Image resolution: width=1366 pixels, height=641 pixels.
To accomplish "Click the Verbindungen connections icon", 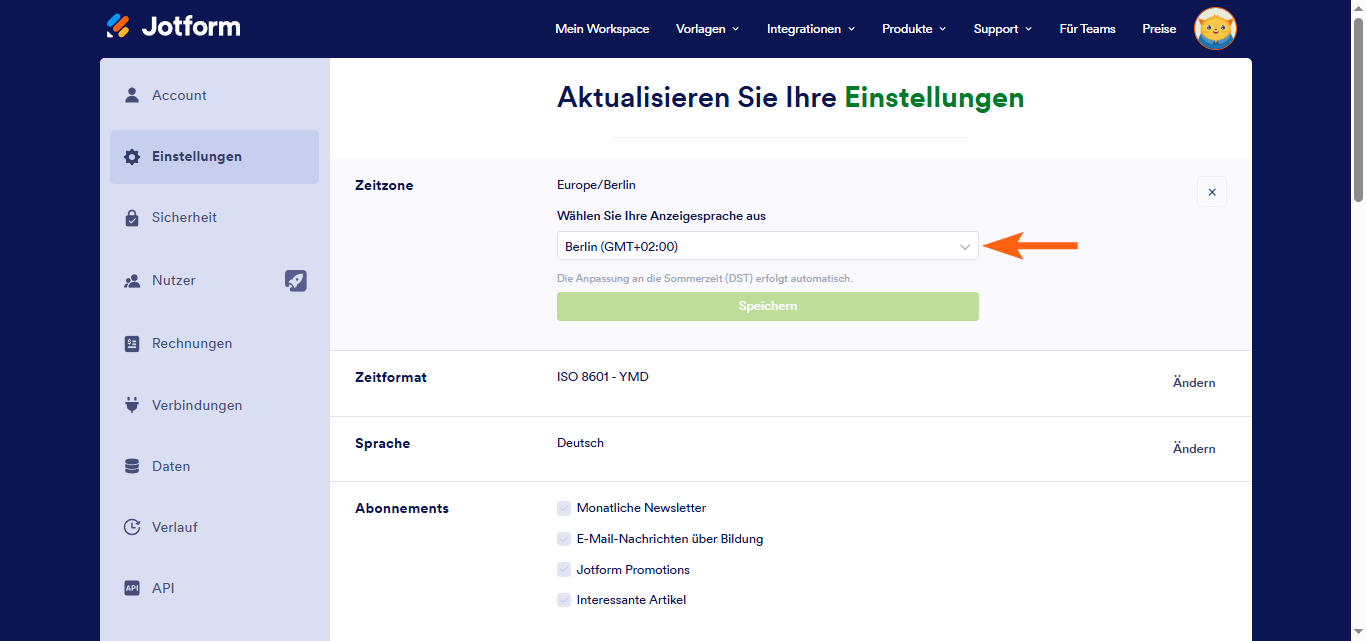I will point(131,404).
